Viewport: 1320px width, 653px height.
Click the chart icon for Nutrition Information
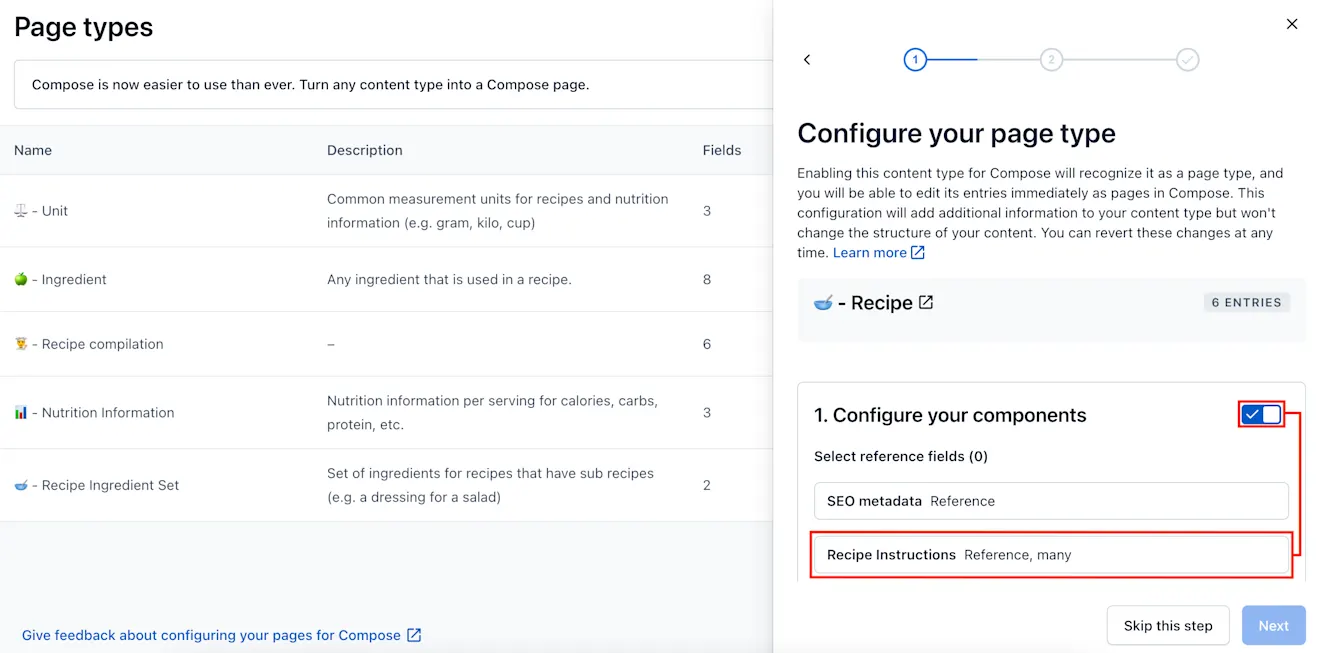(x=21, y=412)
